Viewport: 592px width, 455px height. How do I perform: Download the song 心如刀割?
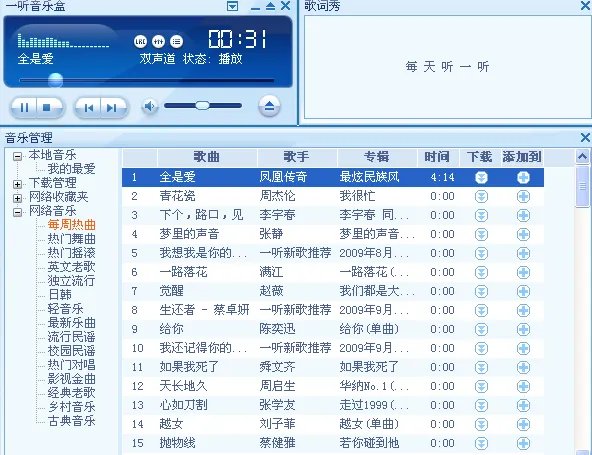481,405
